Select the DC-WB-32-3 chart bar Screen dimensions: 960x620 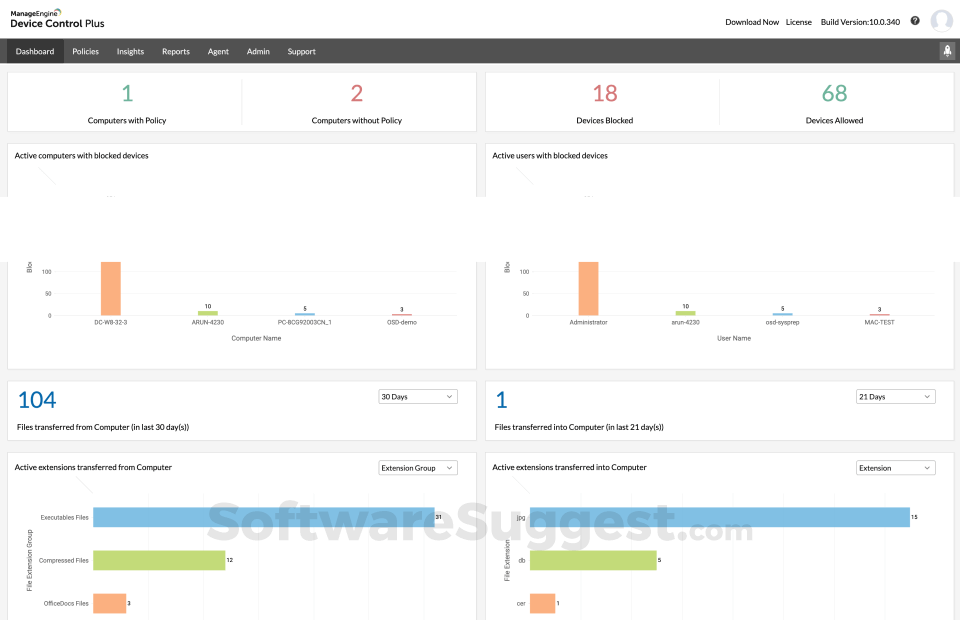[x=110, y=290]
